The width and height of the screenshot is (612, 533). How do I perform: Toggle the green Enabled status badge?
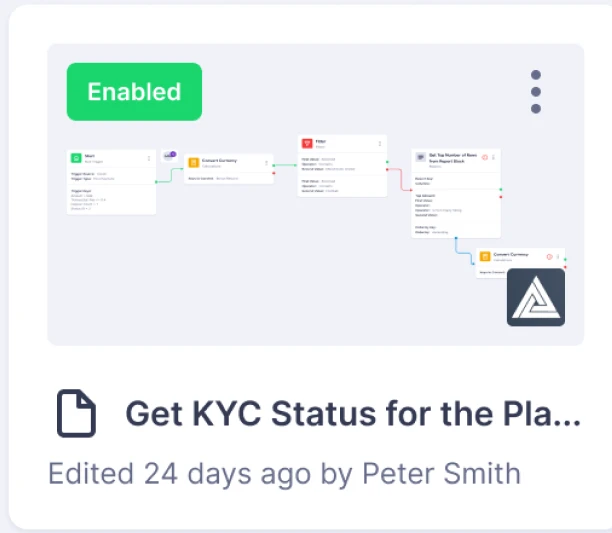[134, 92]
